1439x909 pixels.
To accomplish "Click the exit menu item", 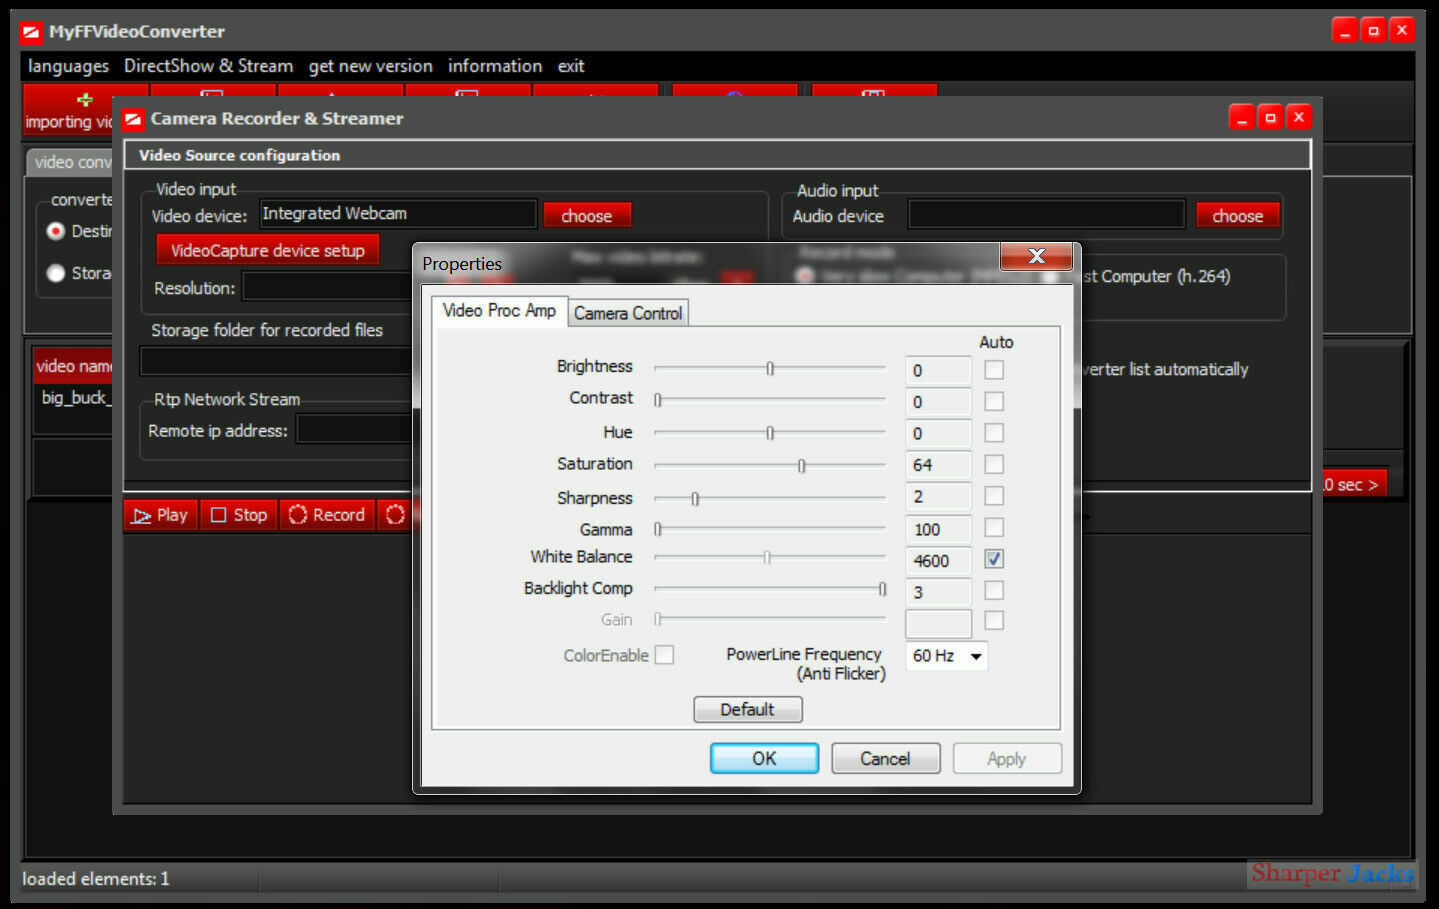I will click(x=571, y=66).
